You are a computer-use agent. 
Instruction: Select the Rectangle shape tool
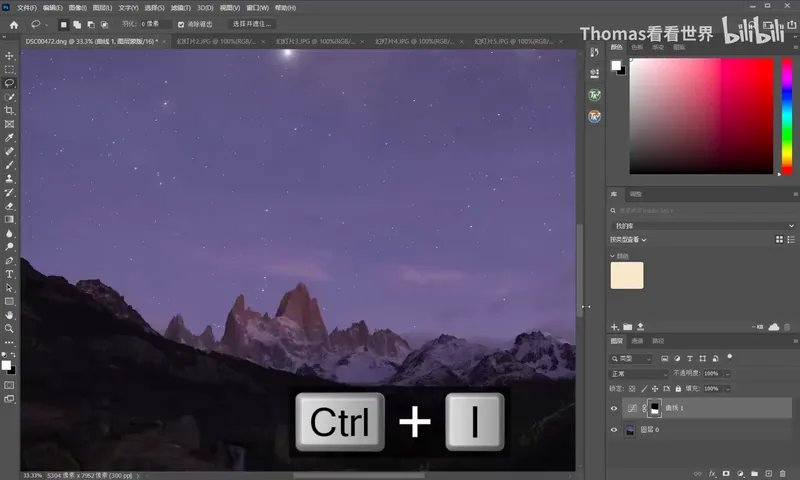click(x=9, y=301)
